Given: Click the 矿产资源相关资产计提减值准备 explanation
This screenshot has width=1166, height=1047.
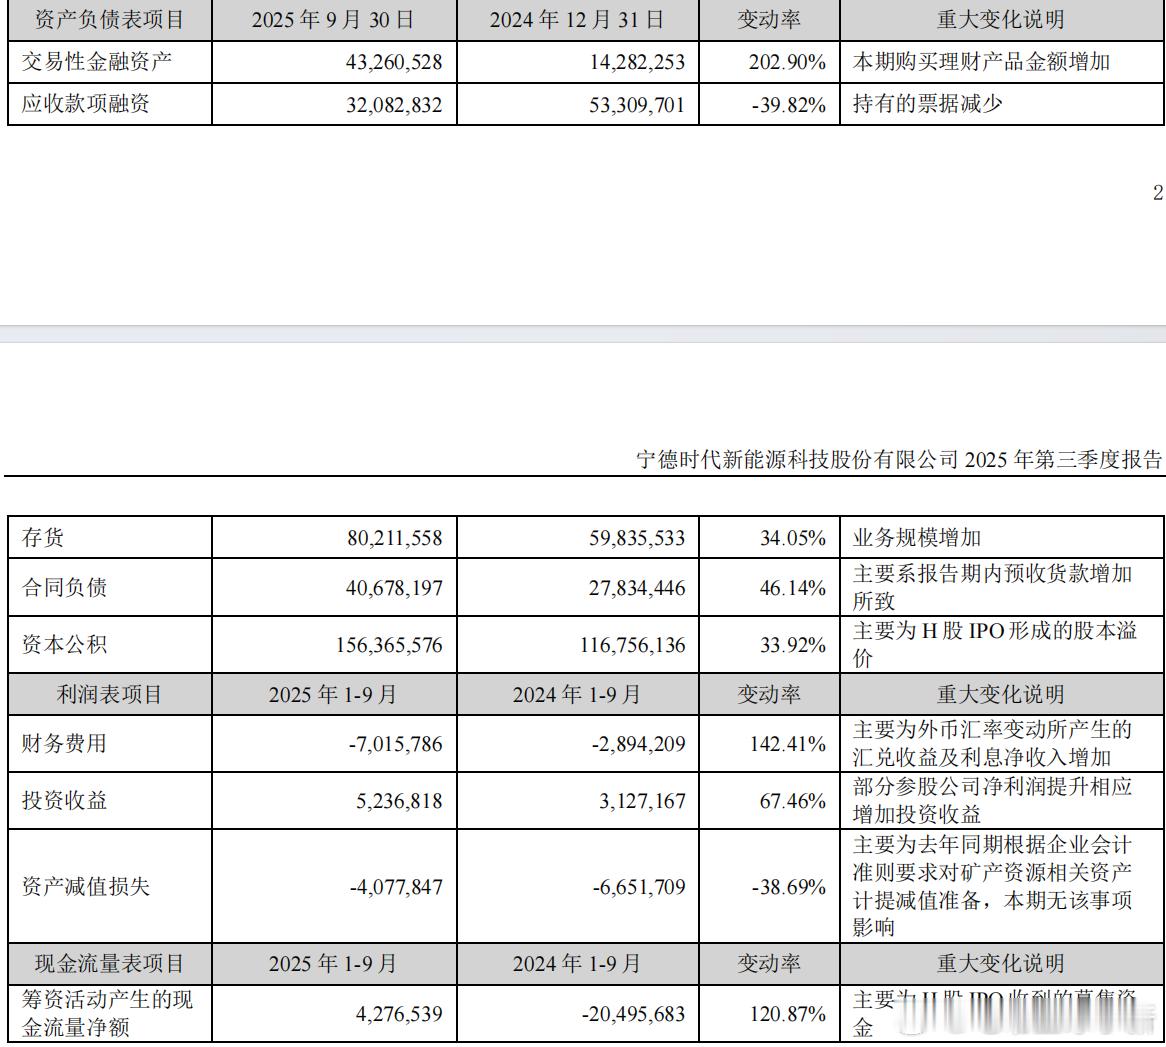Looking at the screenshot, I should coord(993,886).
